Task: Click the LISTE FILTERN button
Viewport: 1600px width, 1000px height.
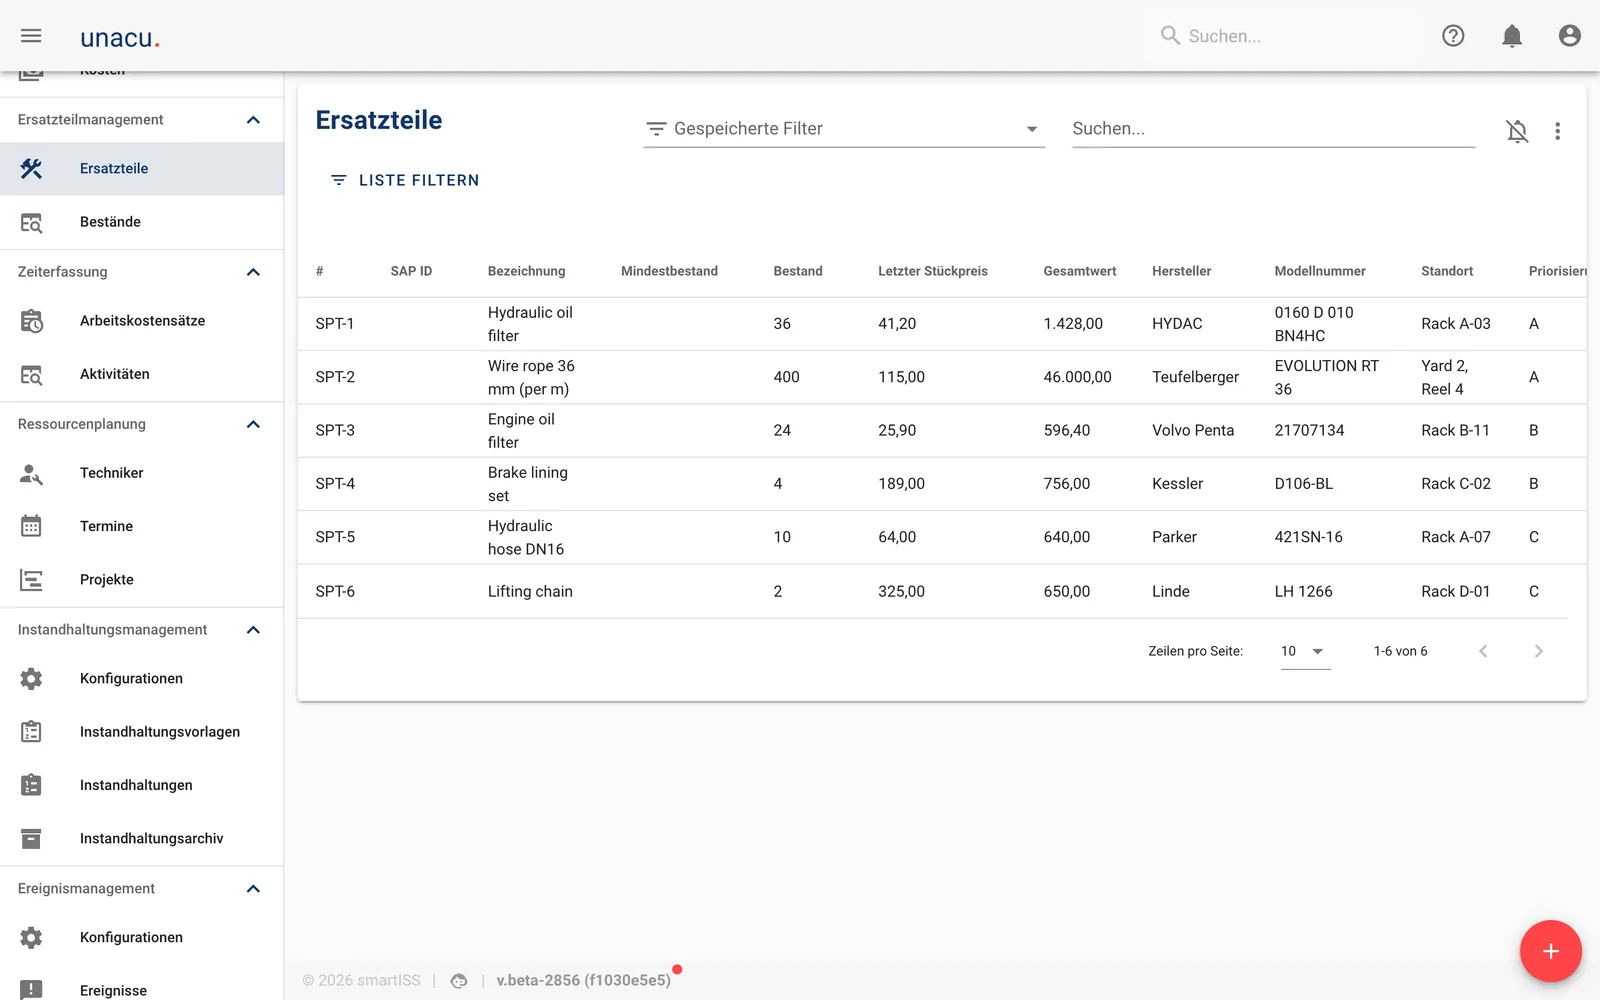Action: tap(405, 180)
